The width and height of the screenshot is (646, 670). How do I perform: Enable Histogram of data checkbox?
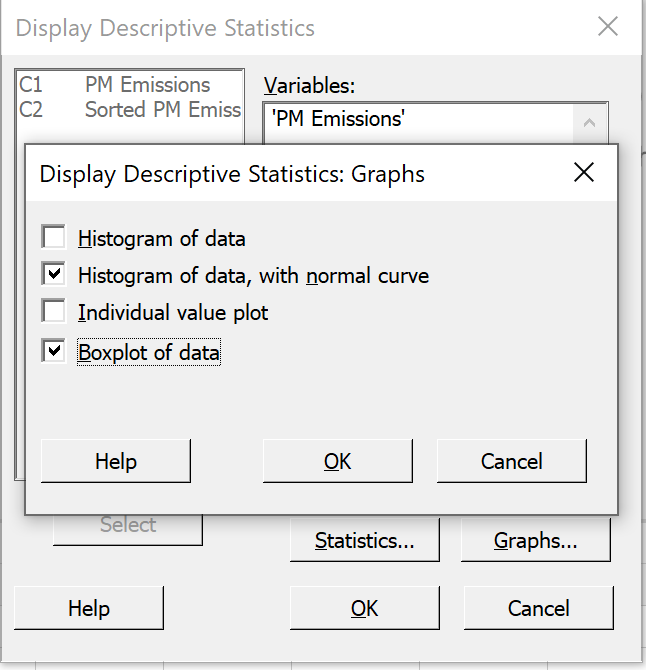[x=53, y=236]
